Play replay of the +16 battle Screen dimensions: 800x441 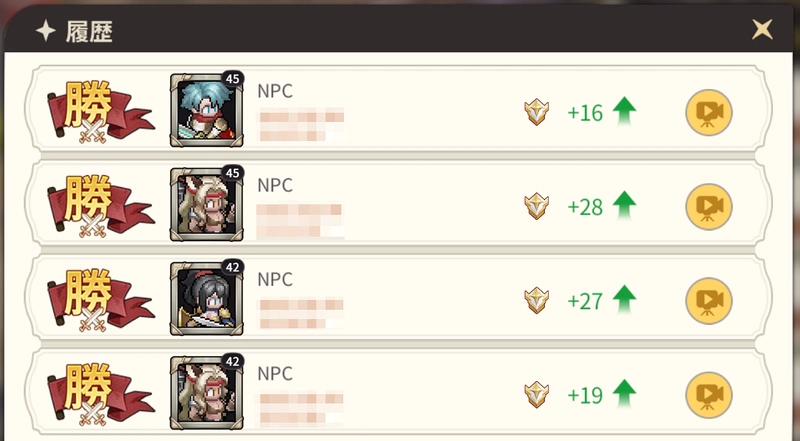[x=709, y=112]
